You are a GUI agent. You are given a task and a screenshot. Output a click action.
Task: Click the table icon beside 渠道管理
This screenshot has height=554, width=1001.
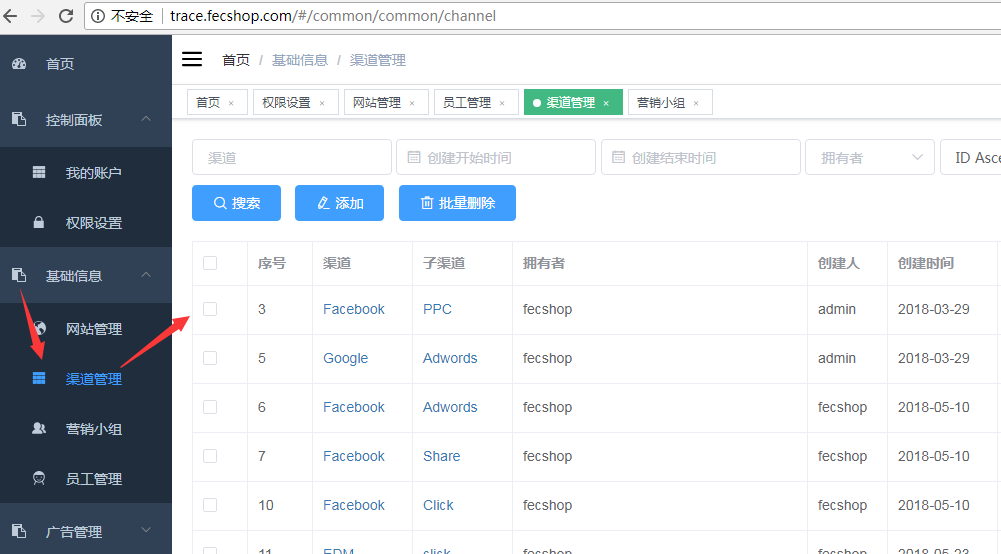(x=39, y=378)
